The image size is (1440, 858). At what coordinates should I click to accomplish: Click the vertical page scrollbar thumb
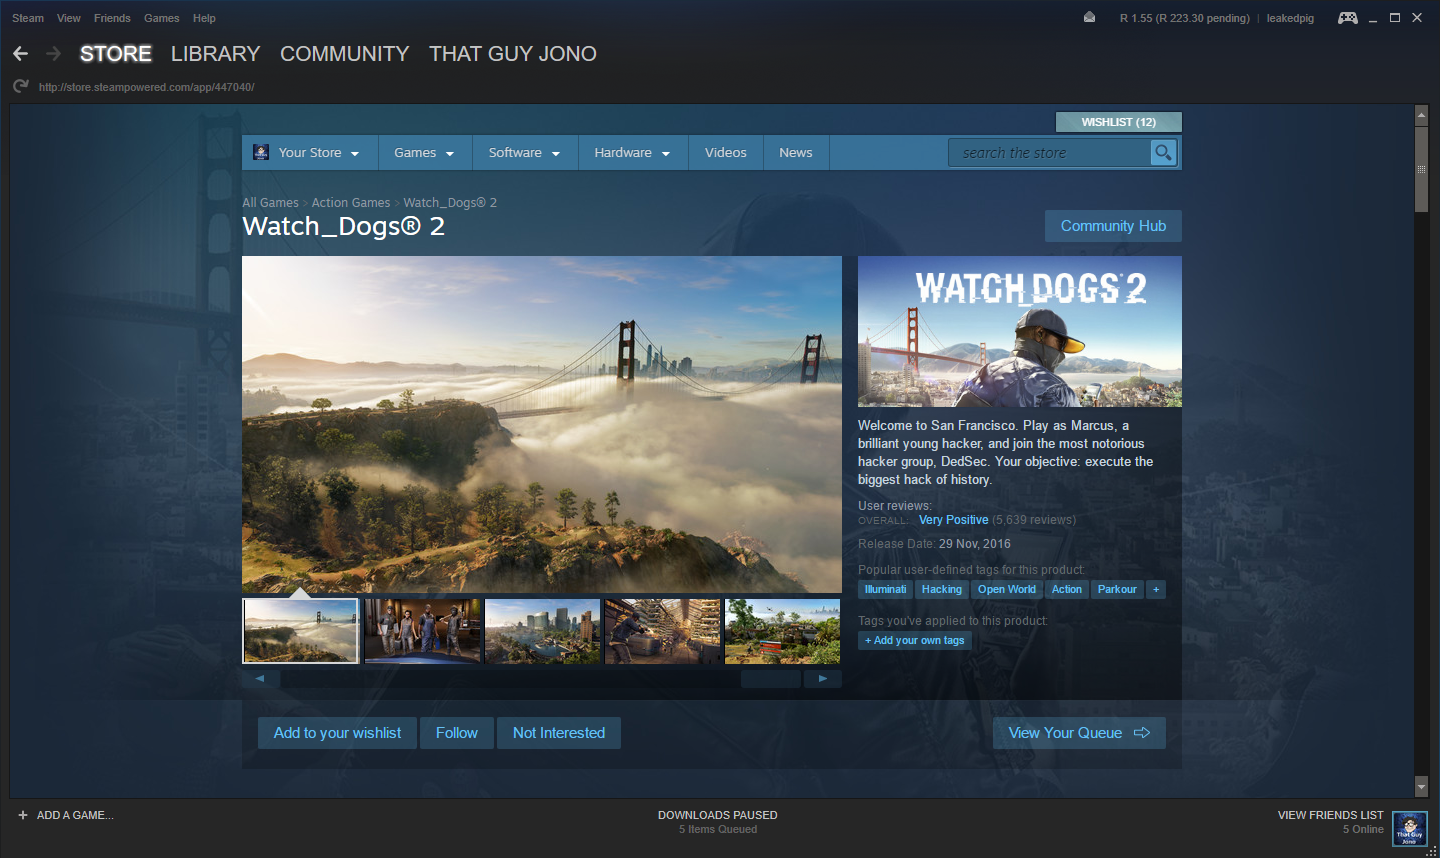(x=1421, y=169)
